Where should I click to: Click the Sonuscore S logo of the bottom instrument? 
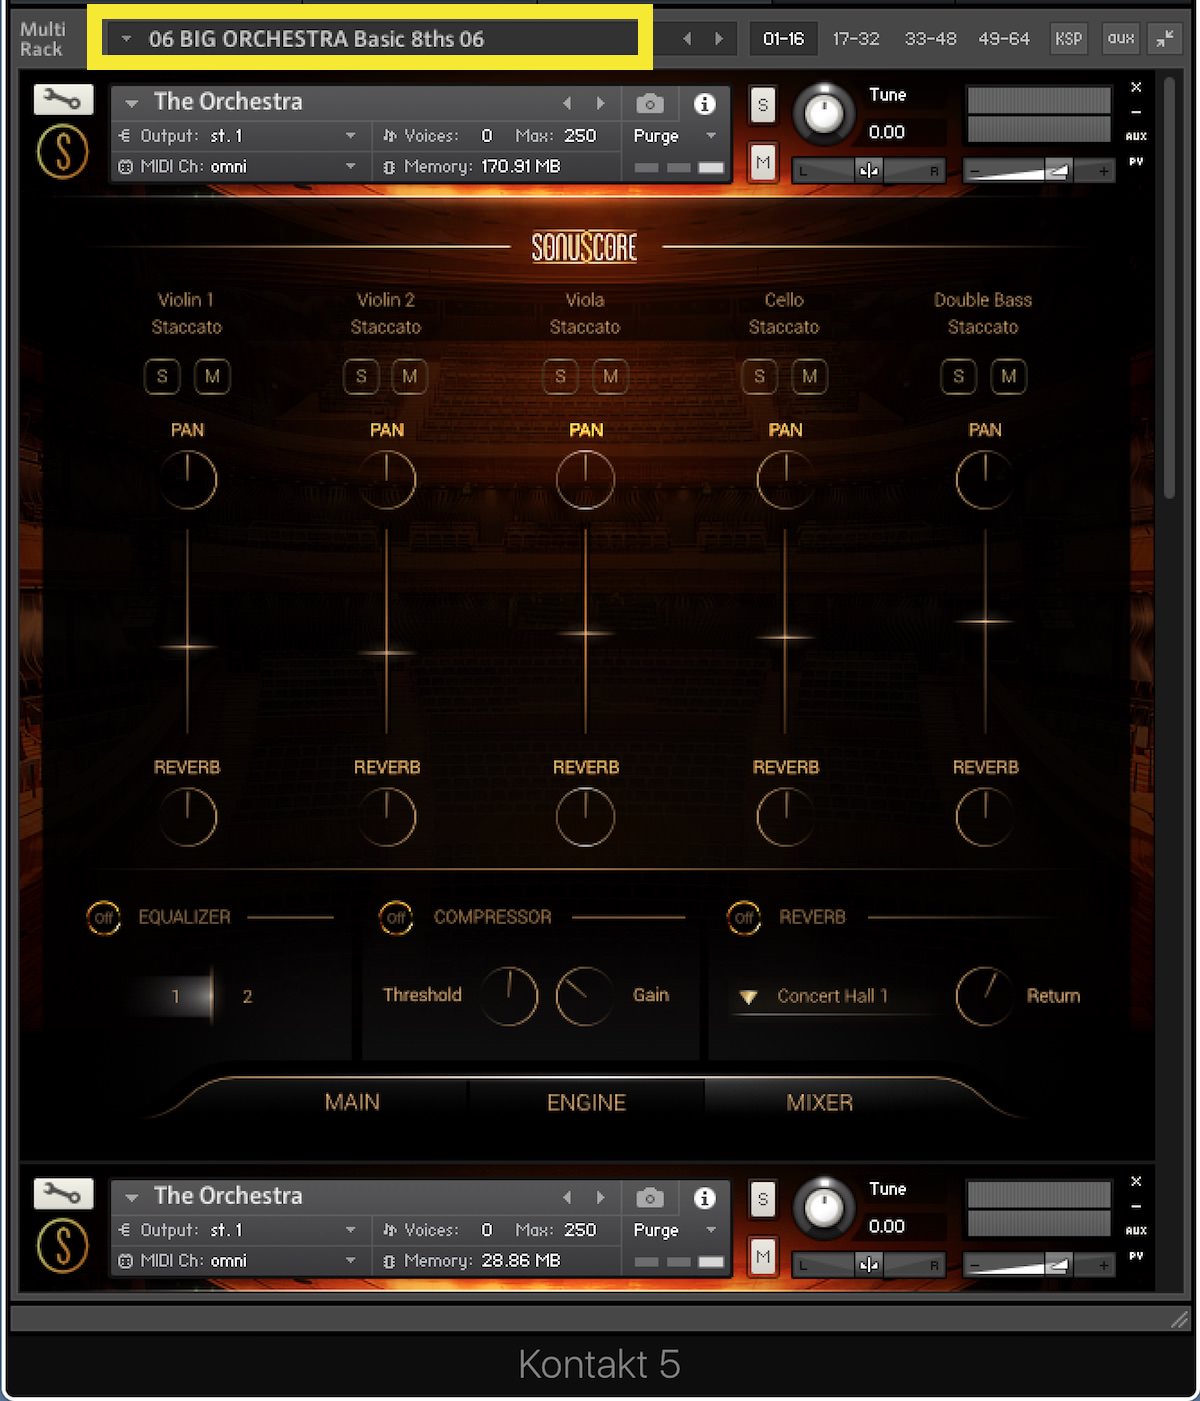(62, 1247)
